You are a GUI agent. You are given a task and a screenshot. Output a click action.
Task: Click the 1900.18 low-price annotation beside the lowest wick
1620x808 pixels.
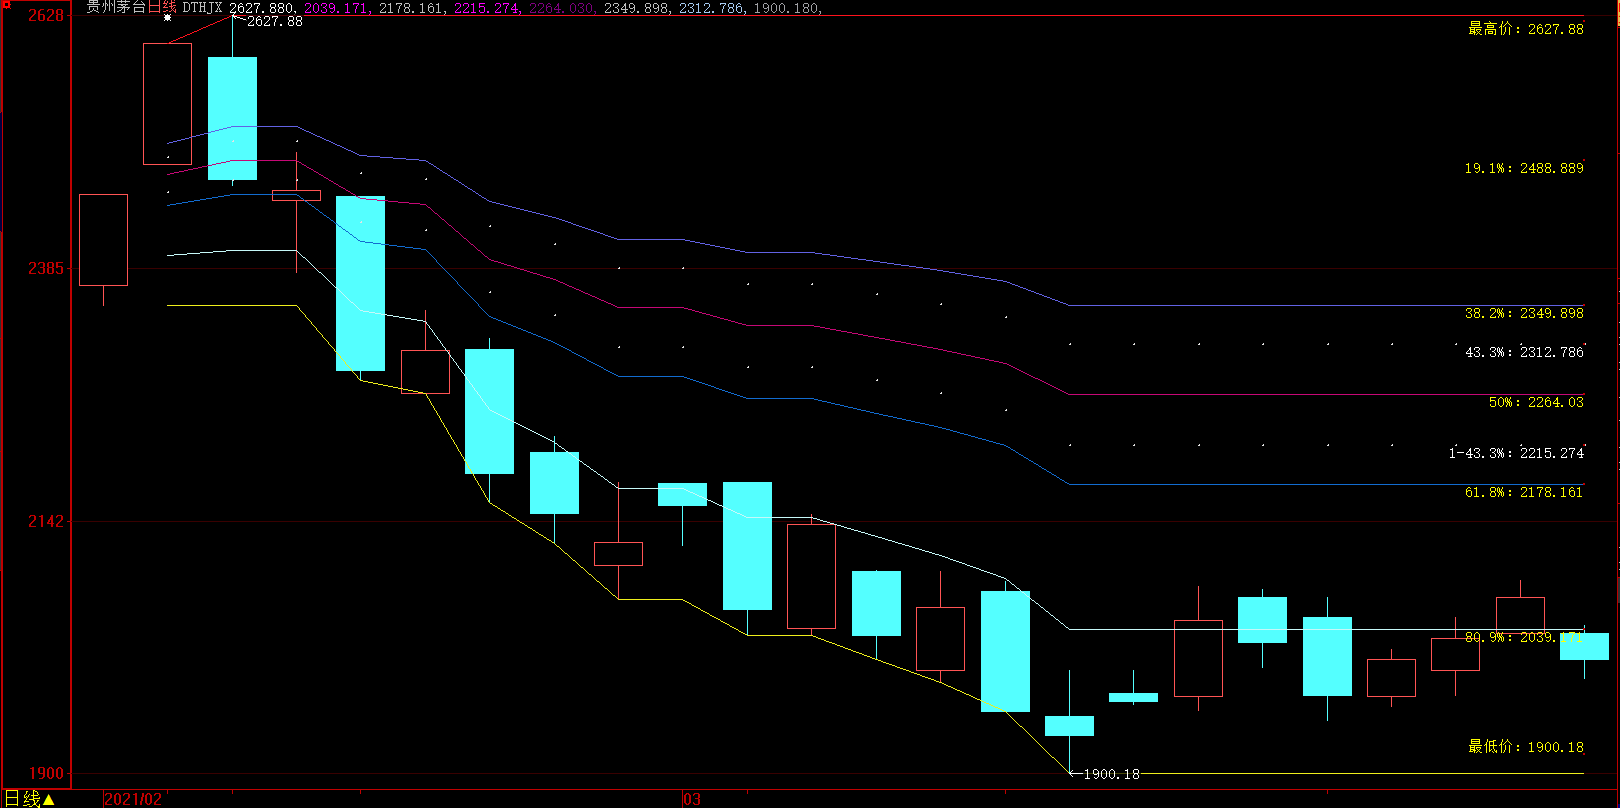(1112, 774)
